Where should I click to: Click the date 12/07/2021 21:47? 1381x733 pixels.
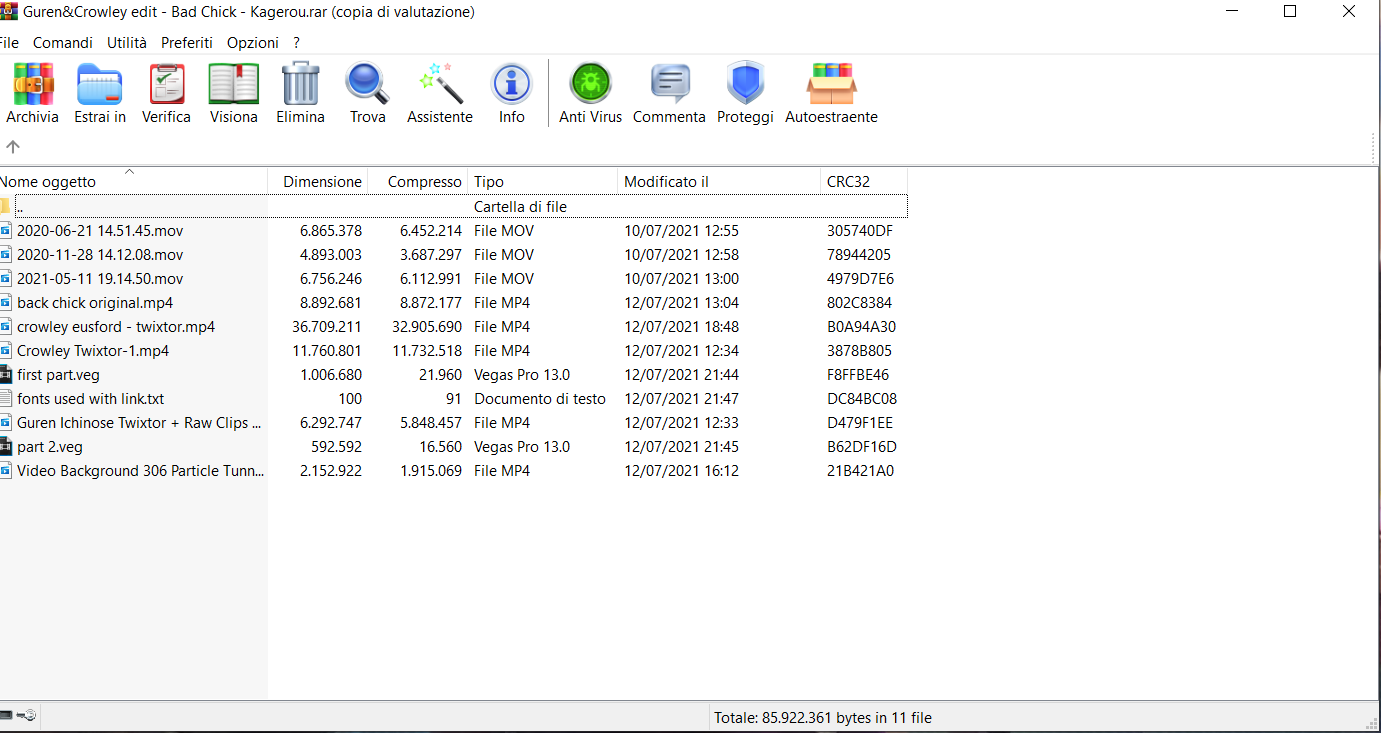coord(682,399)
